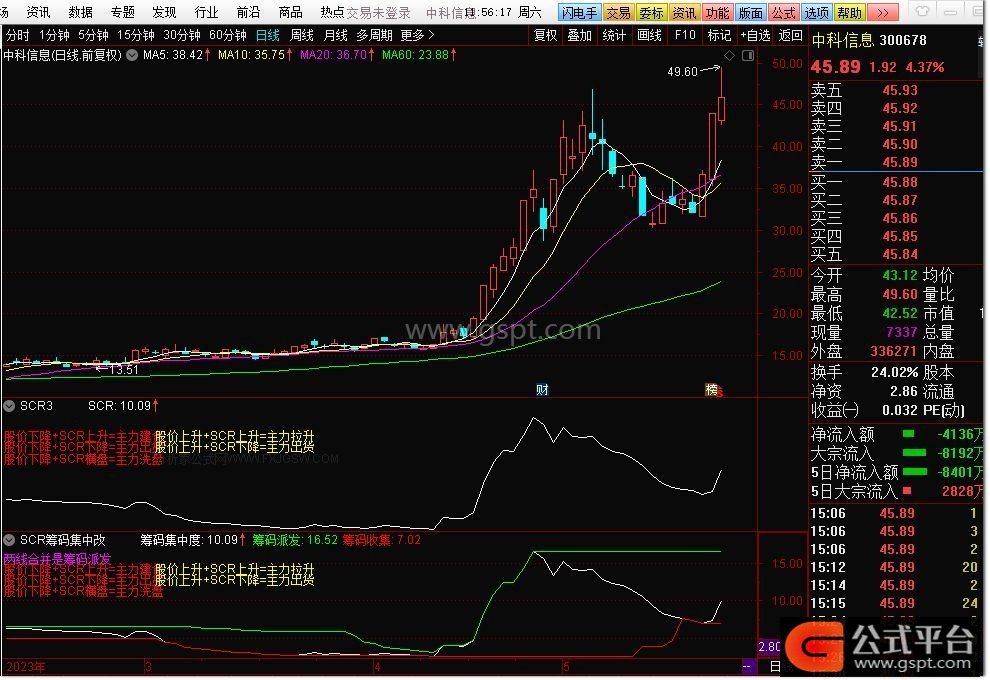Open the 商品 menu

click(x=290, y=12)
